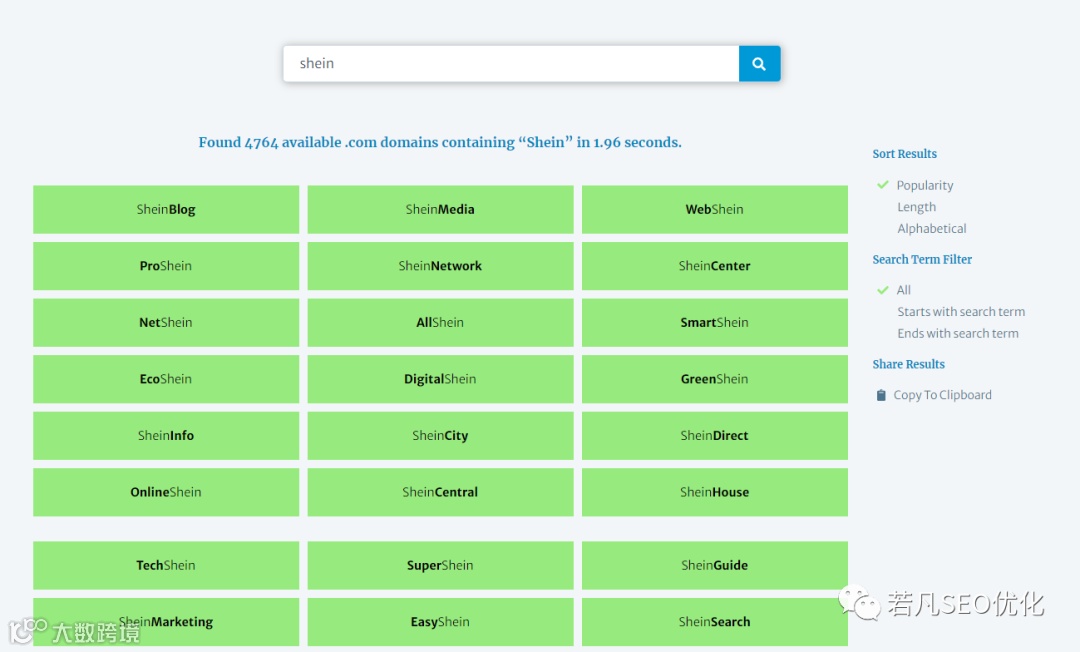This screenshot has height=652, width=1080.
Task: Click the SheinDirect domain tile
Action: click(714, 436)
